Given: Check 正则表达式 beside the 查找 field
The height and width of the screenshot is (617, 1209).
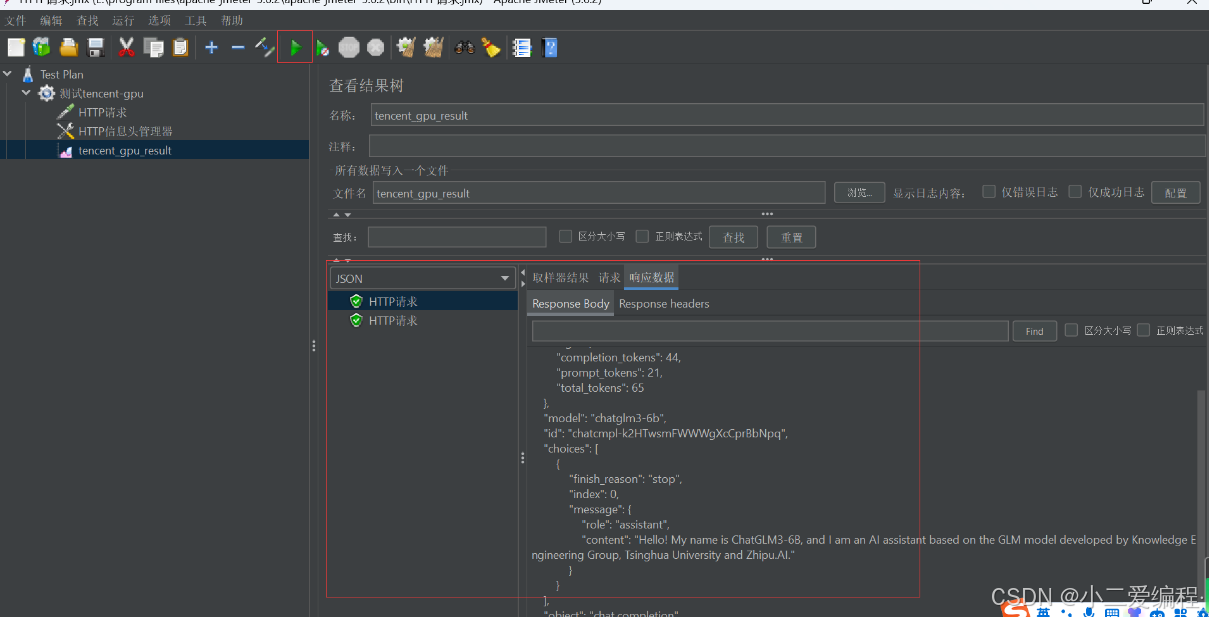Looking at the screenshot, I should coord(642,237).
